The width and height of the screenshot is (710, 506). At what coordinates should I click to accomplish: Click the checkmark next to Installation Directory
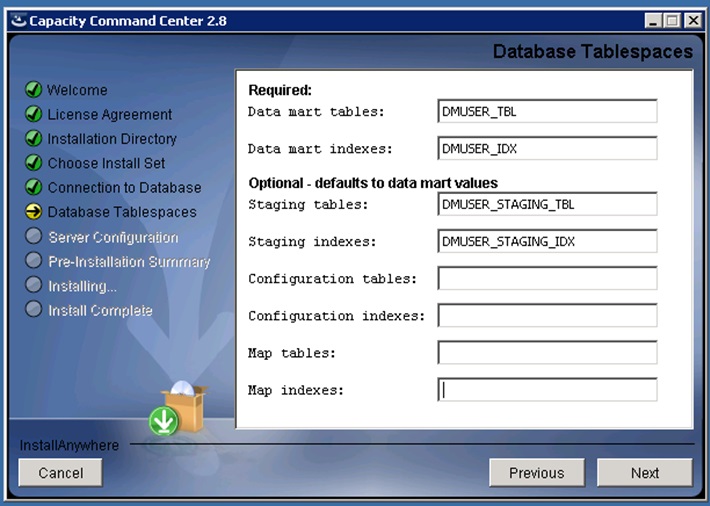tap(34, 138)
